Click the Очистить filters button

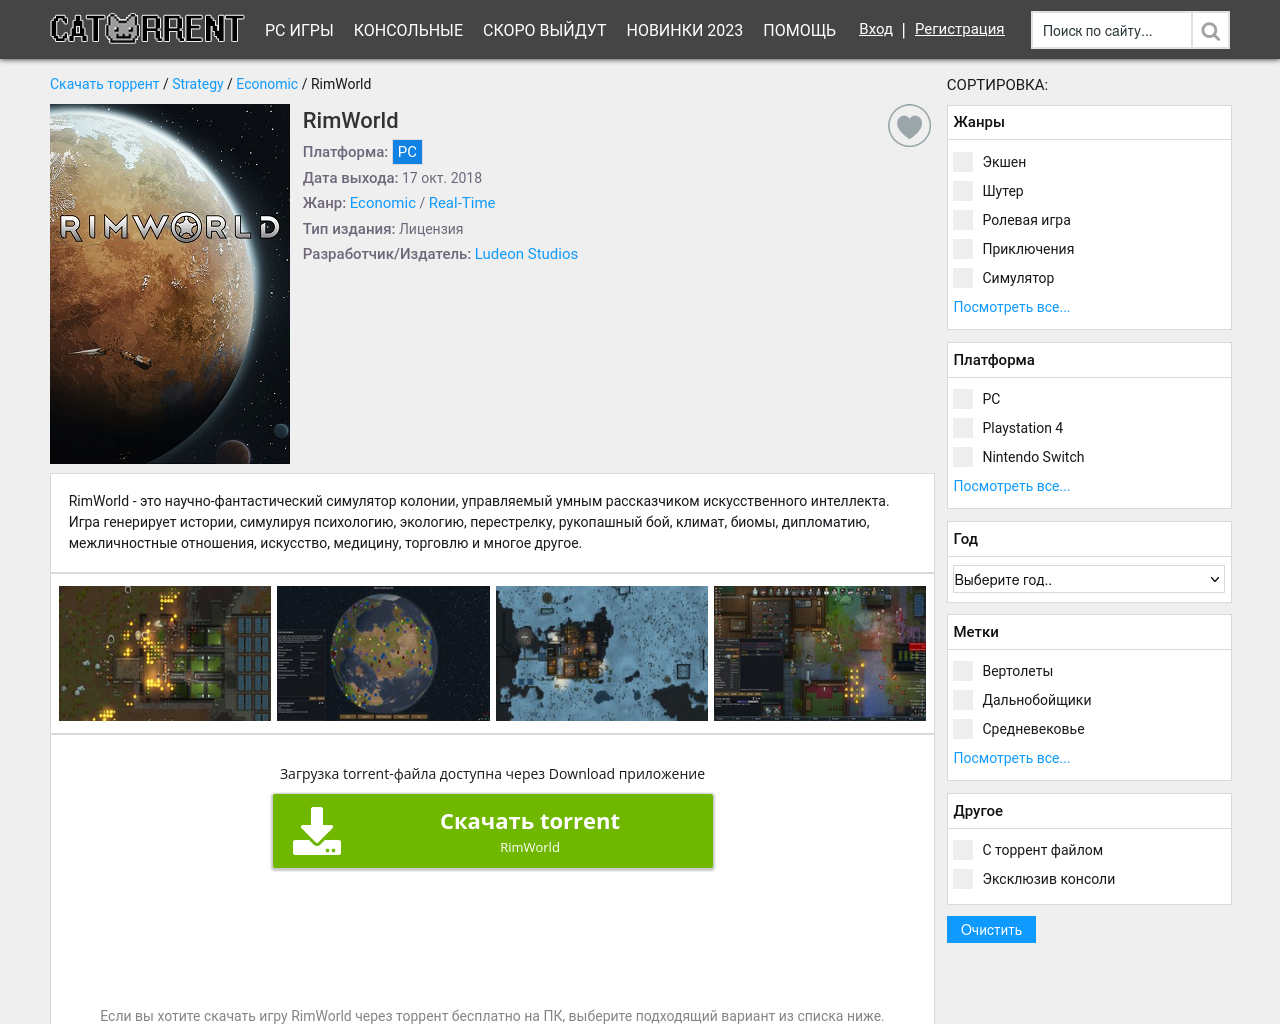pyautogui.click(x=991, y=930)
